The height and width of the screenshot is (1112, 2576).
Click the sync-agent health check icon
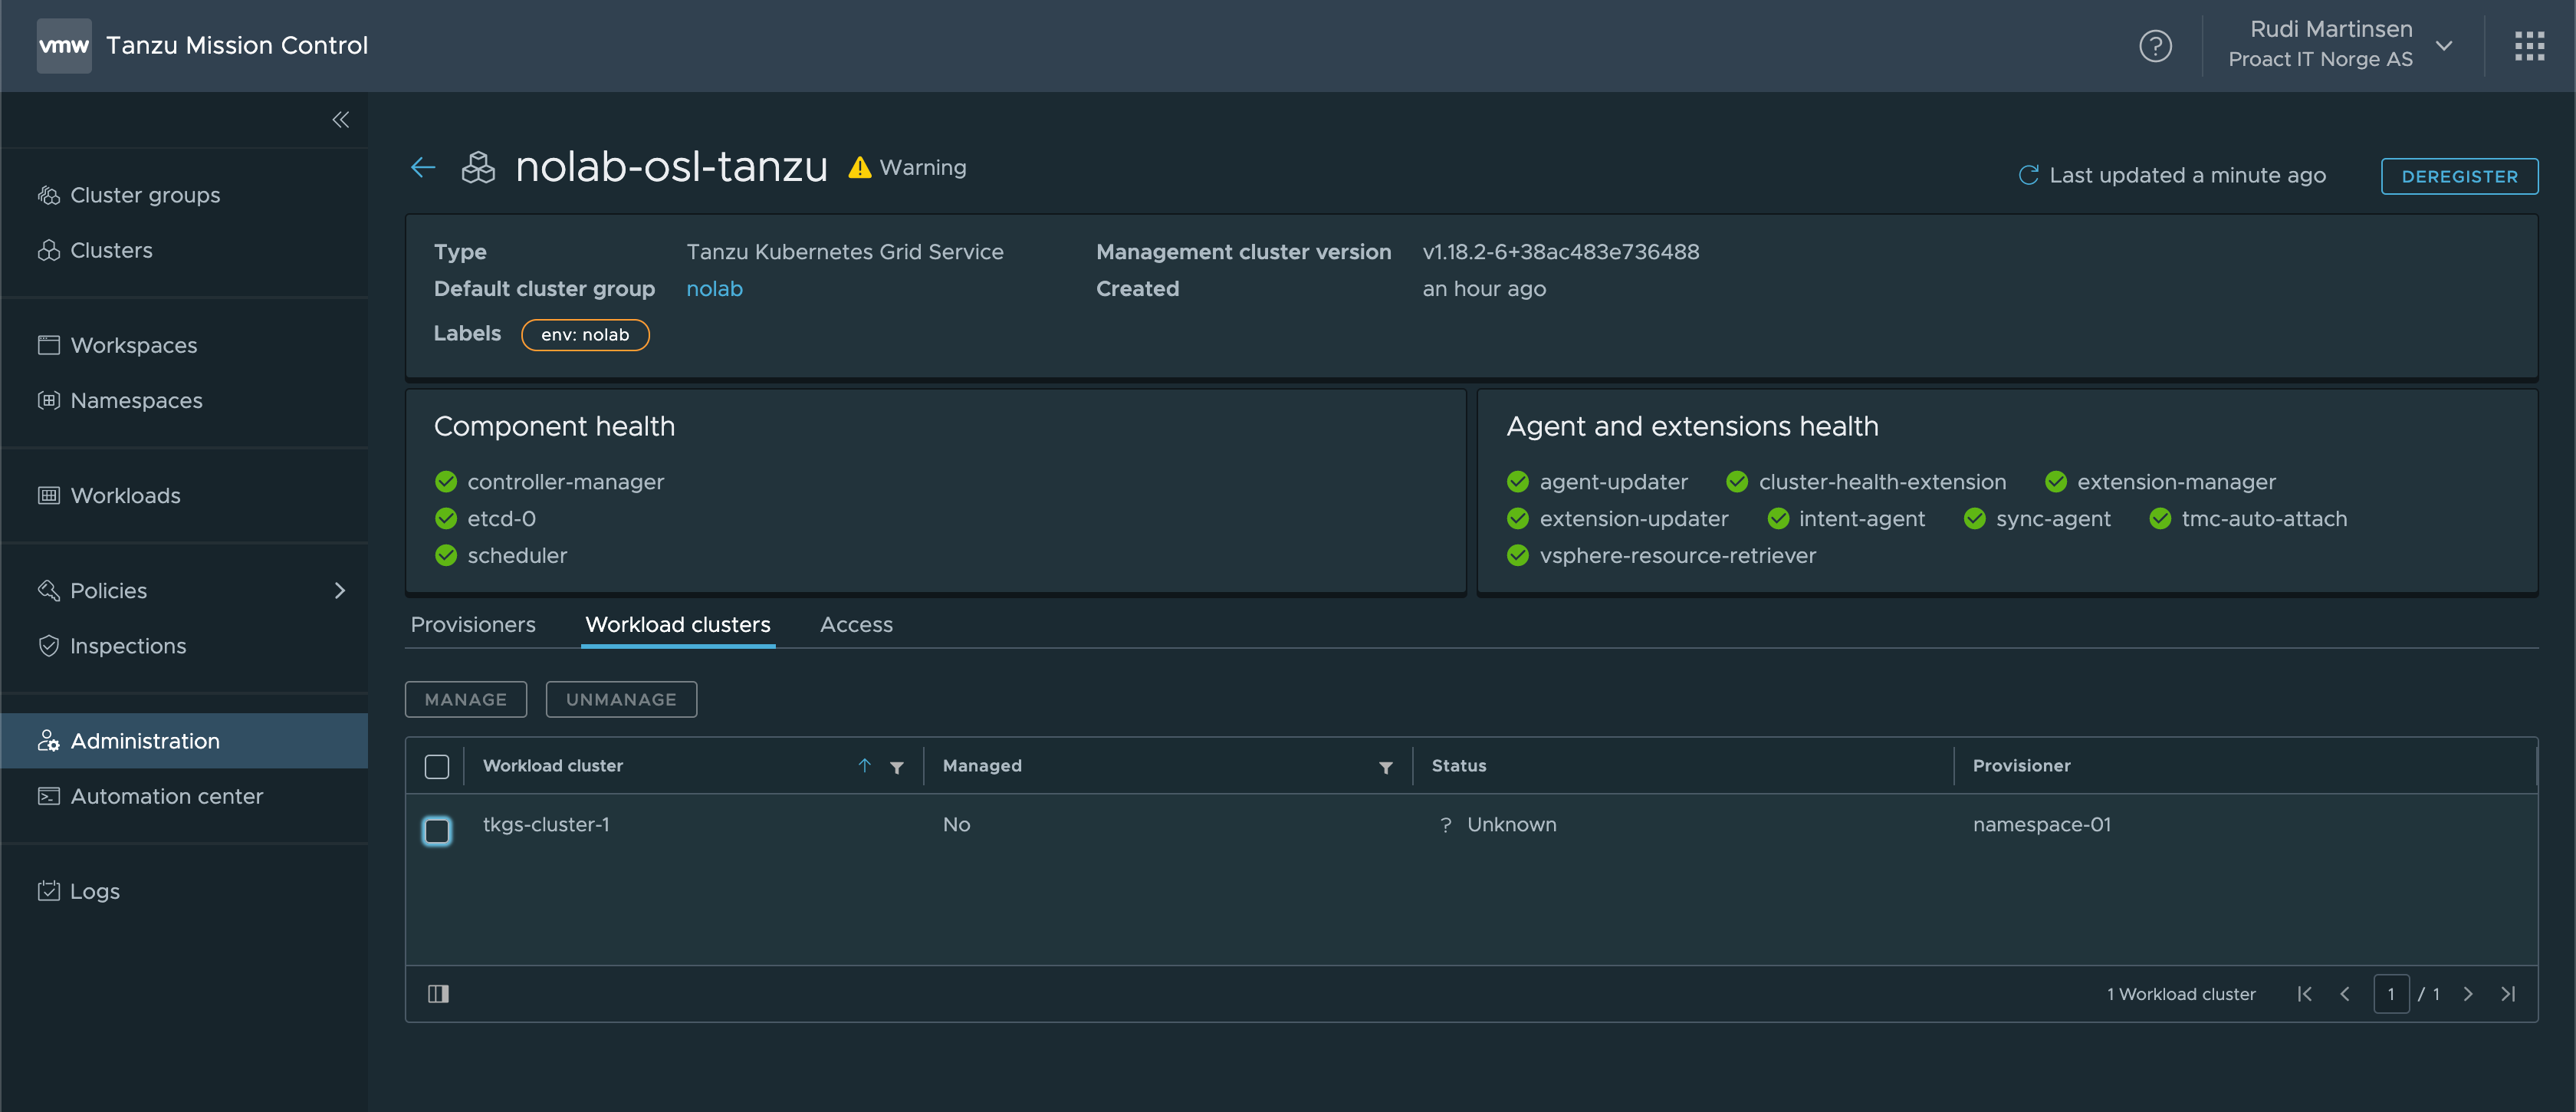coord(1975,518)
